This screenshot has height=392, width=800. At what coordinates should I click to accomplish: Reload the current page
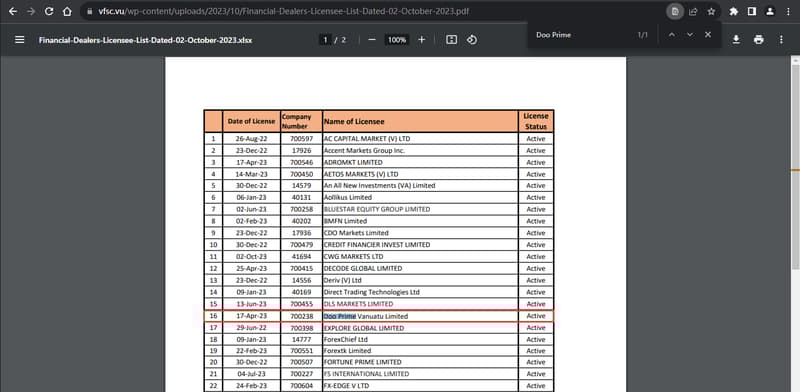pos(49,11)
